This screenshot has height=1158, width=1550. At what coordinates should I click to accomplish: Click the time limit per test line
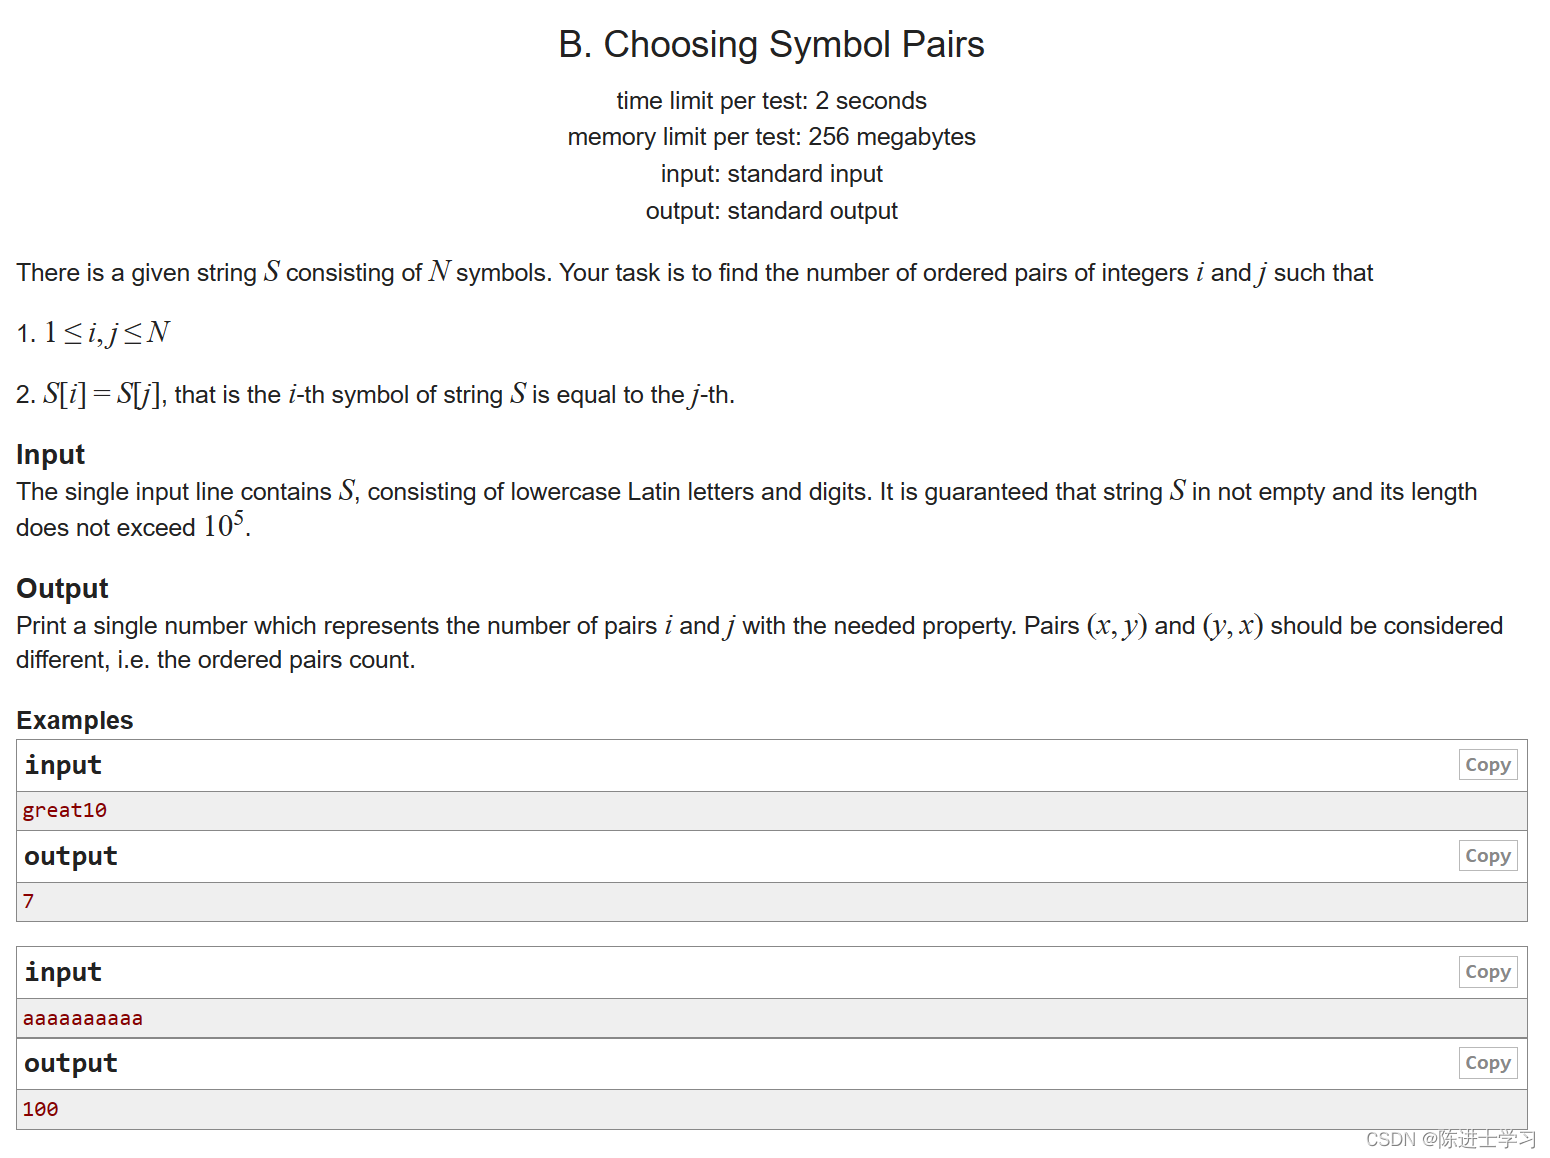[771, 100]
